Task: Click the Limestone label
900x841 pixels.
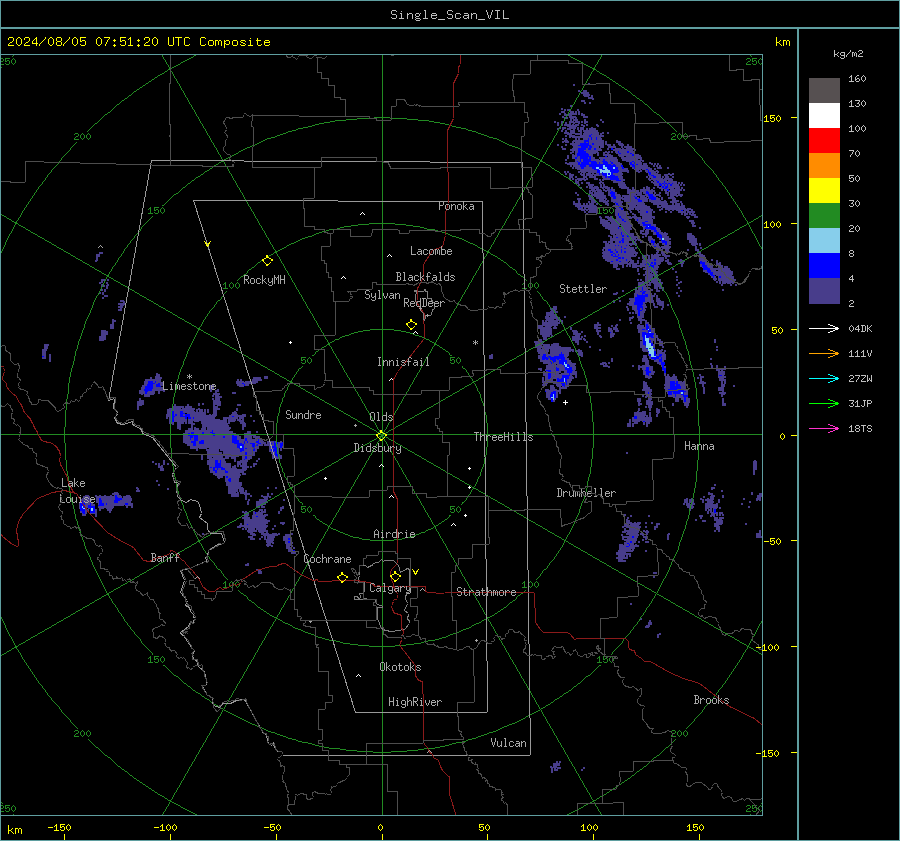Action: point(189,386)
